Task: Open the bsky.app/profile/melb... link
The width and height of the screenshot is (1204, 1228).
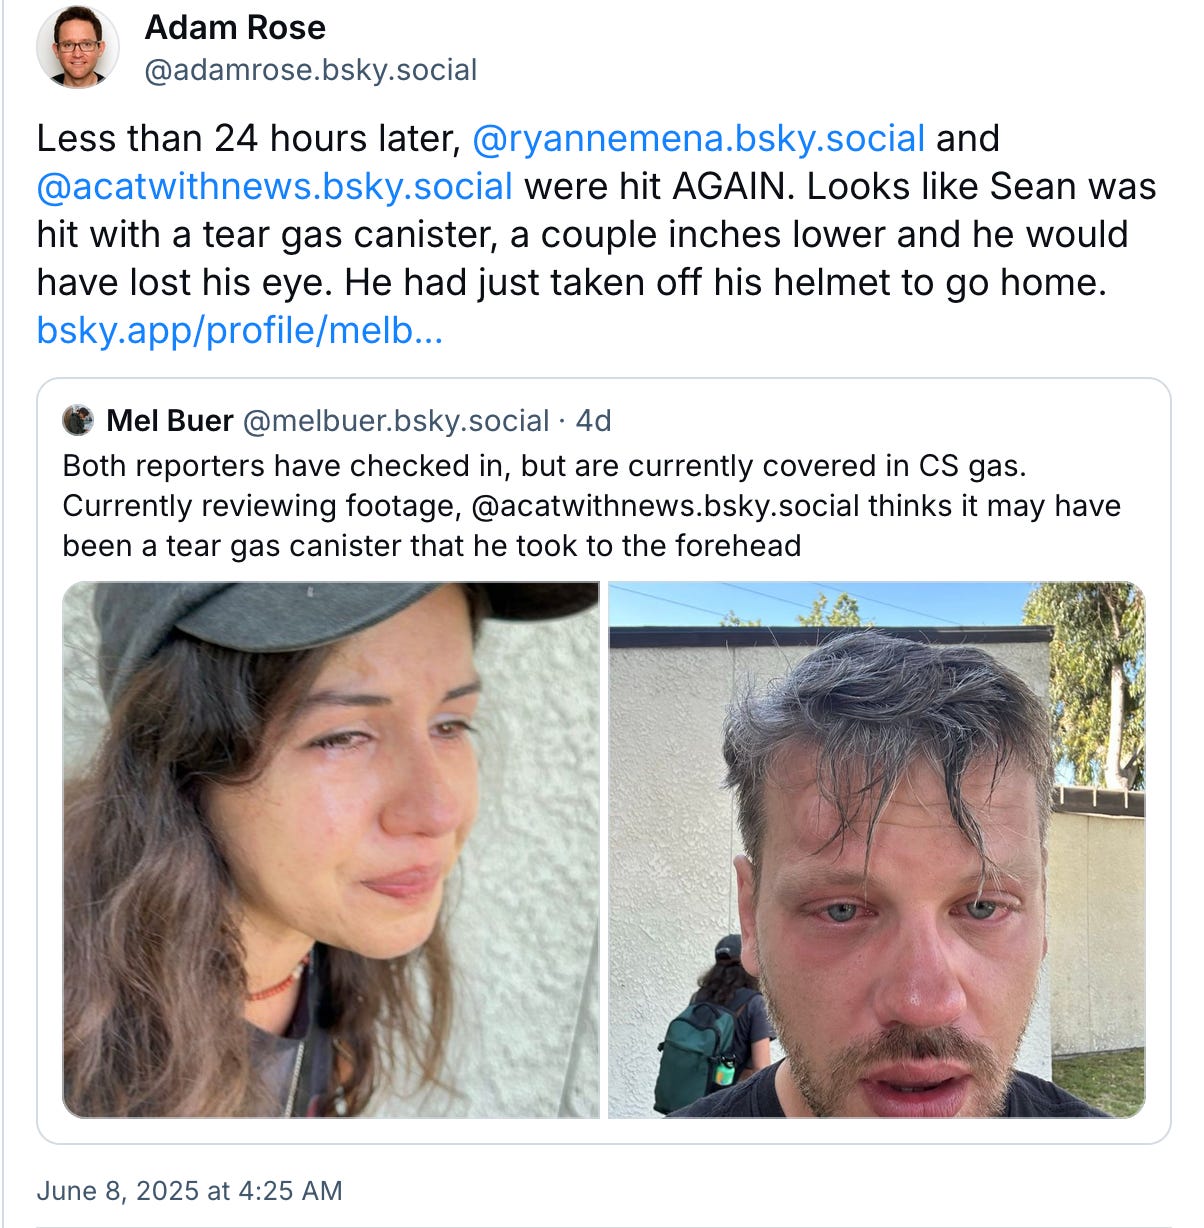Action: 240,330
